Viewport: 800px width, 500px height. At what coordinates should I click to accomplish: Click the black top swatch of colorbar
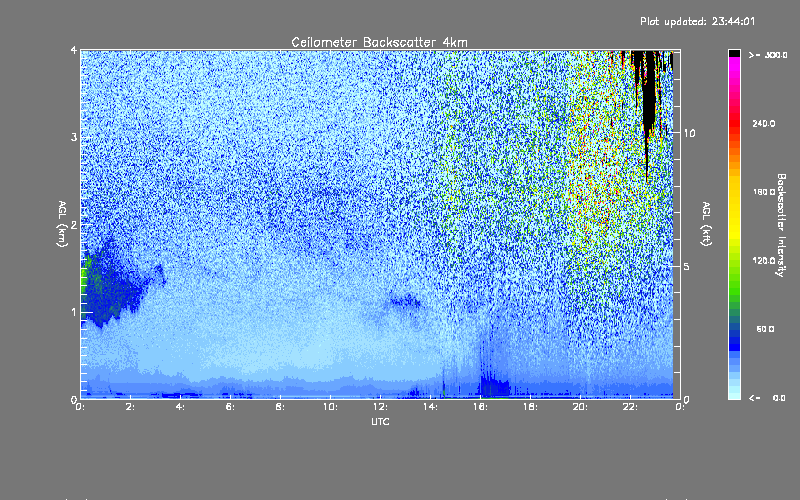coord(734,53)
